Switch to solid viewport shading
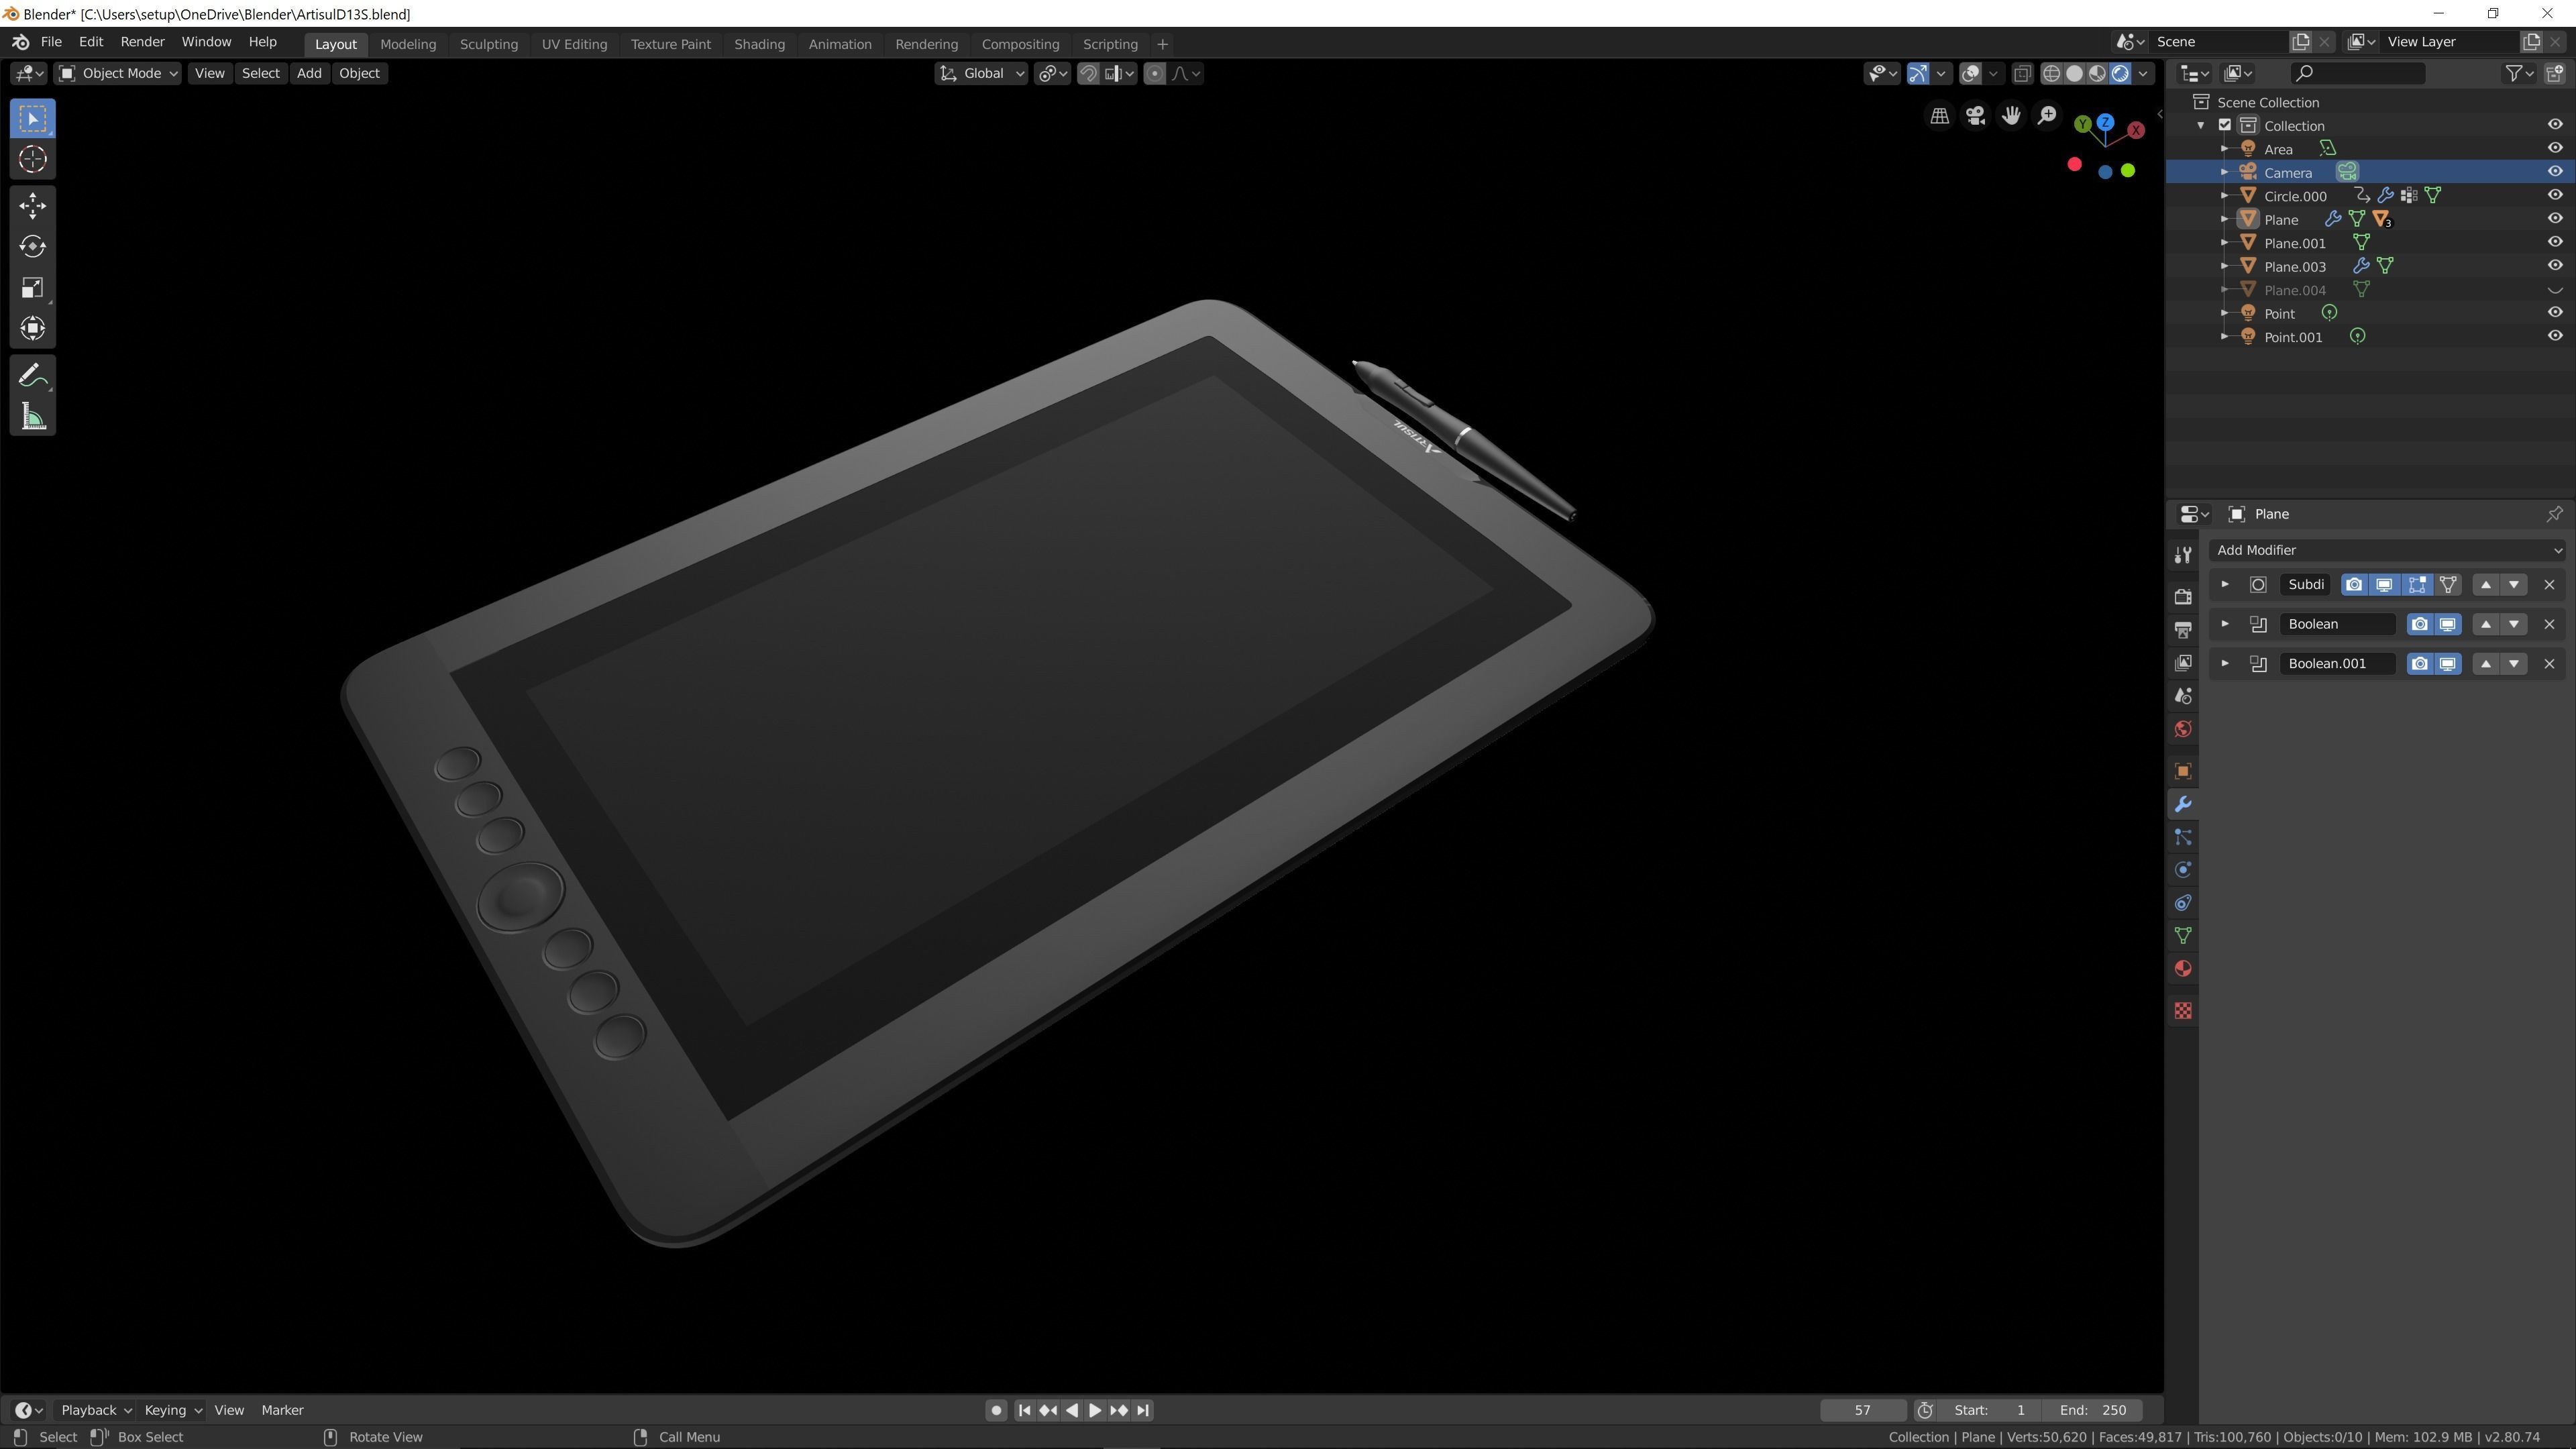This screenshot has width=2576, height=1449. (2075, 73)
